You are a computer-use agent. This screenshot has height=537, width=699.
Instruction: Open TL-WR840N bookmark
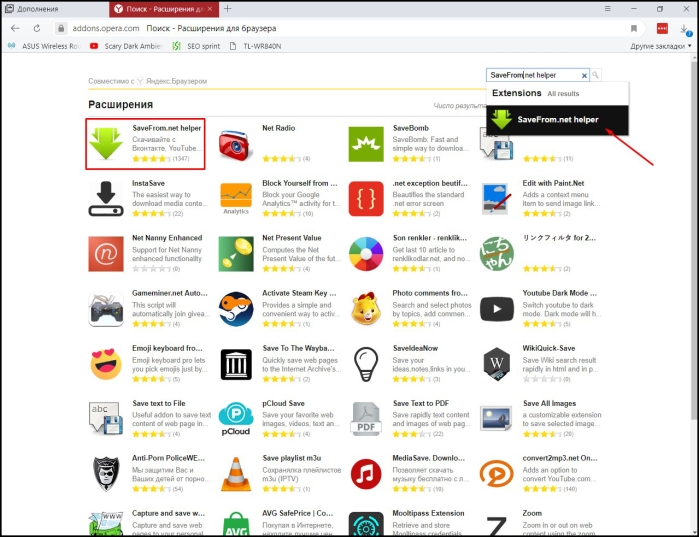click(256, 46)
